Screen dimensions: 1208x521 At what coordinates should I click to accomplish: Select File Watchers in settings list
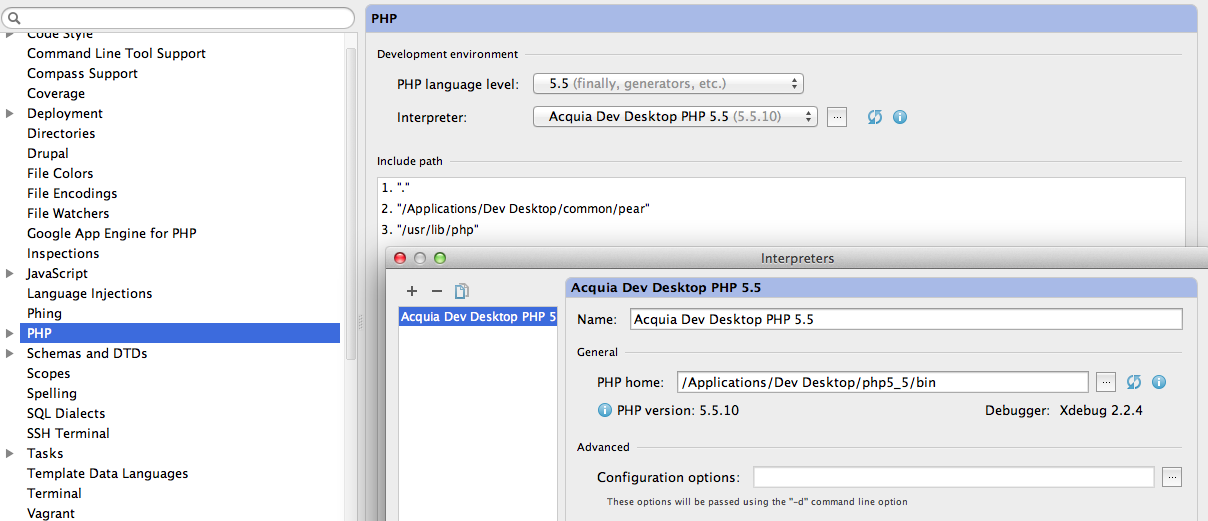click(x=68, y=213)
